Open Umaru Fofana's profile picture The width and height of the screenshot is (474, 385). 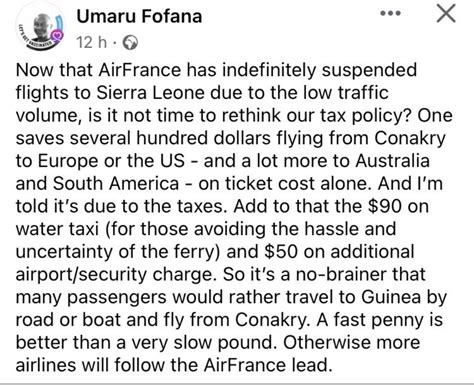pyautogui.click(x=40, y=28)
